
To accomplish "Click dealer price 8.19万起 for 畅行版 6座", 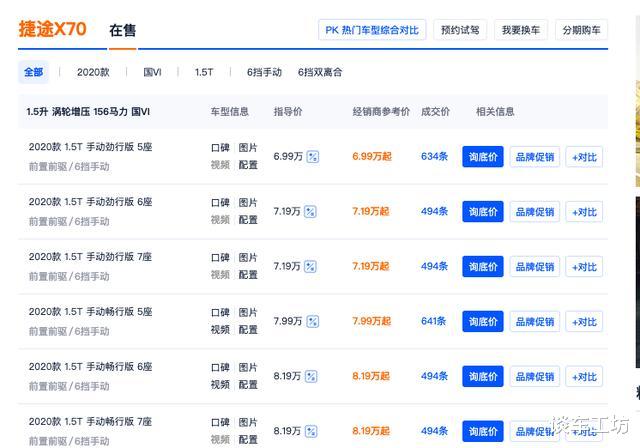I will coord(371,377).
